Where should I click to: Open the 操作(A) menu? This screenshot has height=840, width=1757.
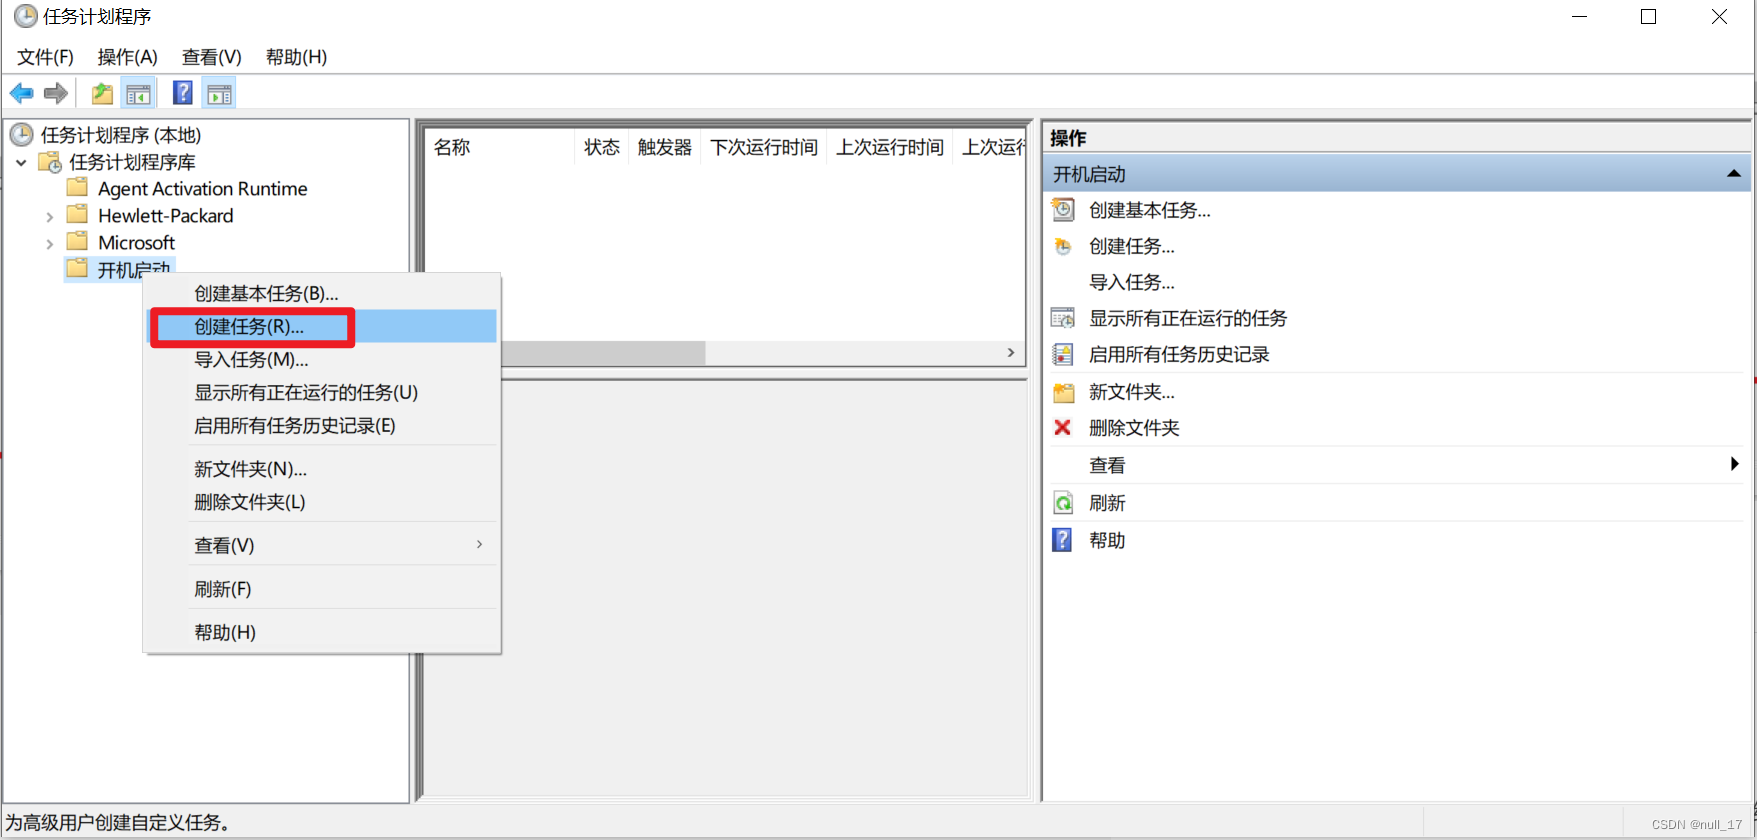127,57
